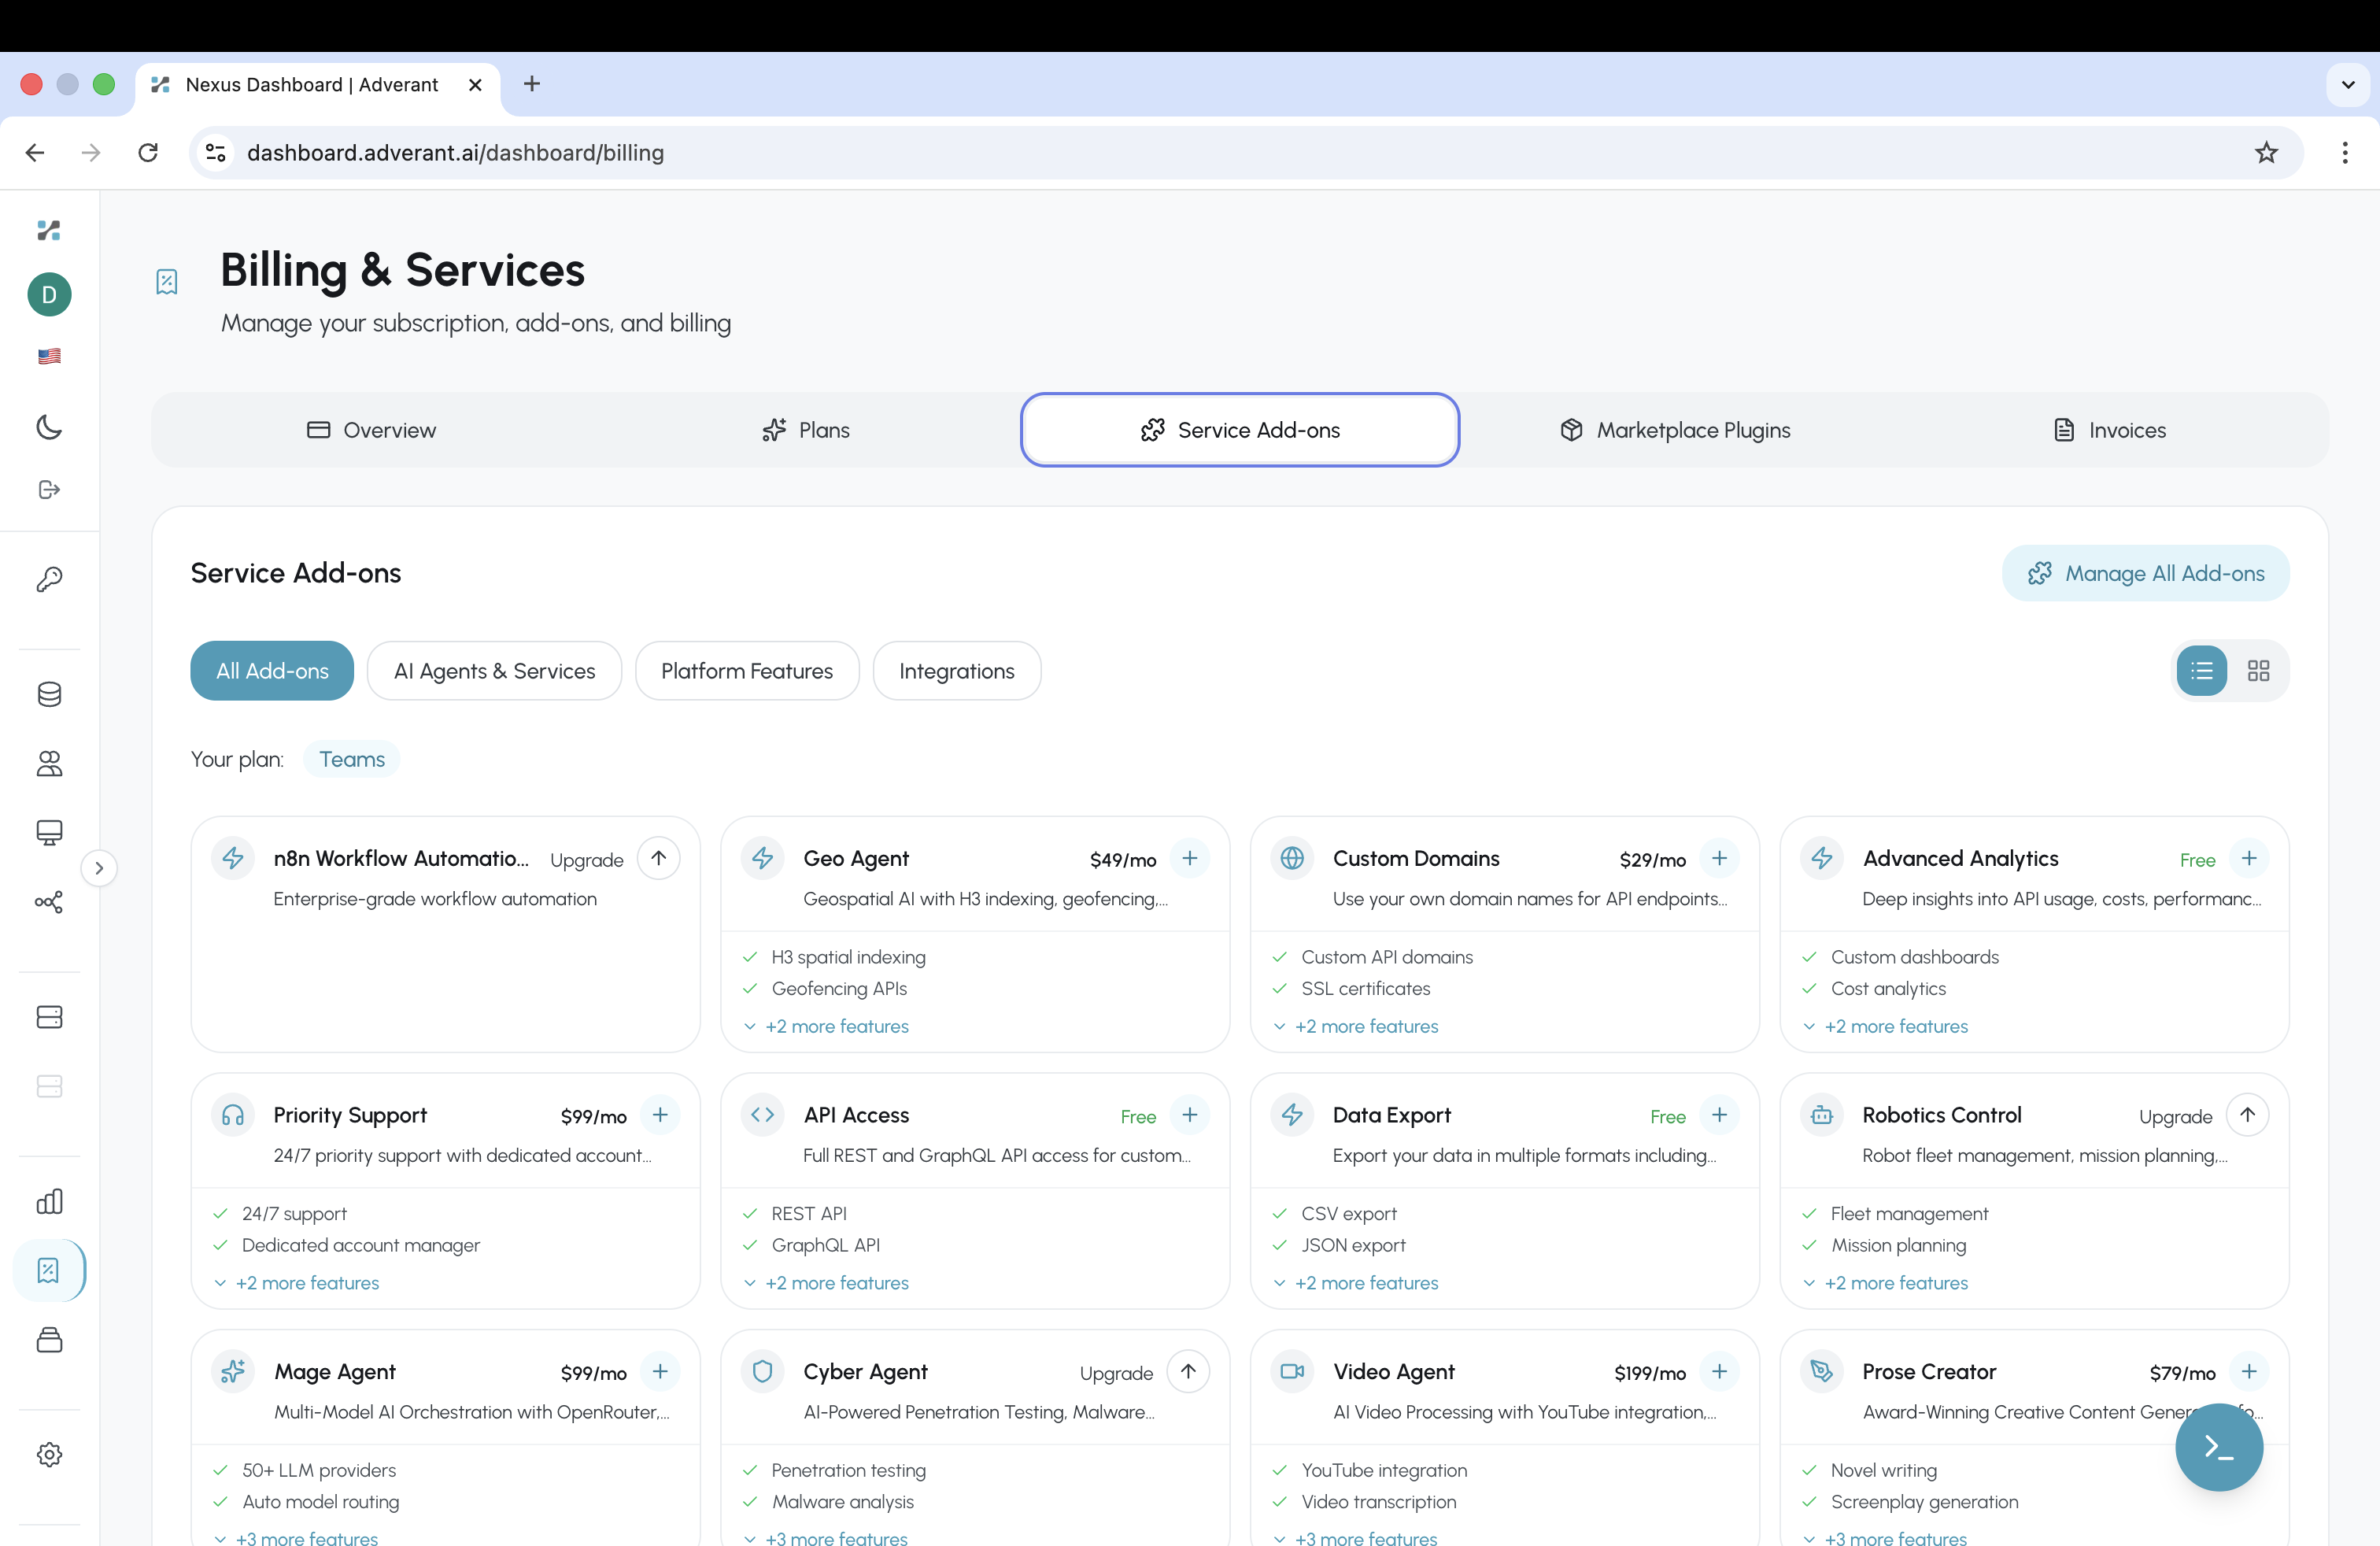This screenshot has height=1546, width=2380.
Task: Switch to the Marketplace Plugins tab
Action: point(1673,429)
